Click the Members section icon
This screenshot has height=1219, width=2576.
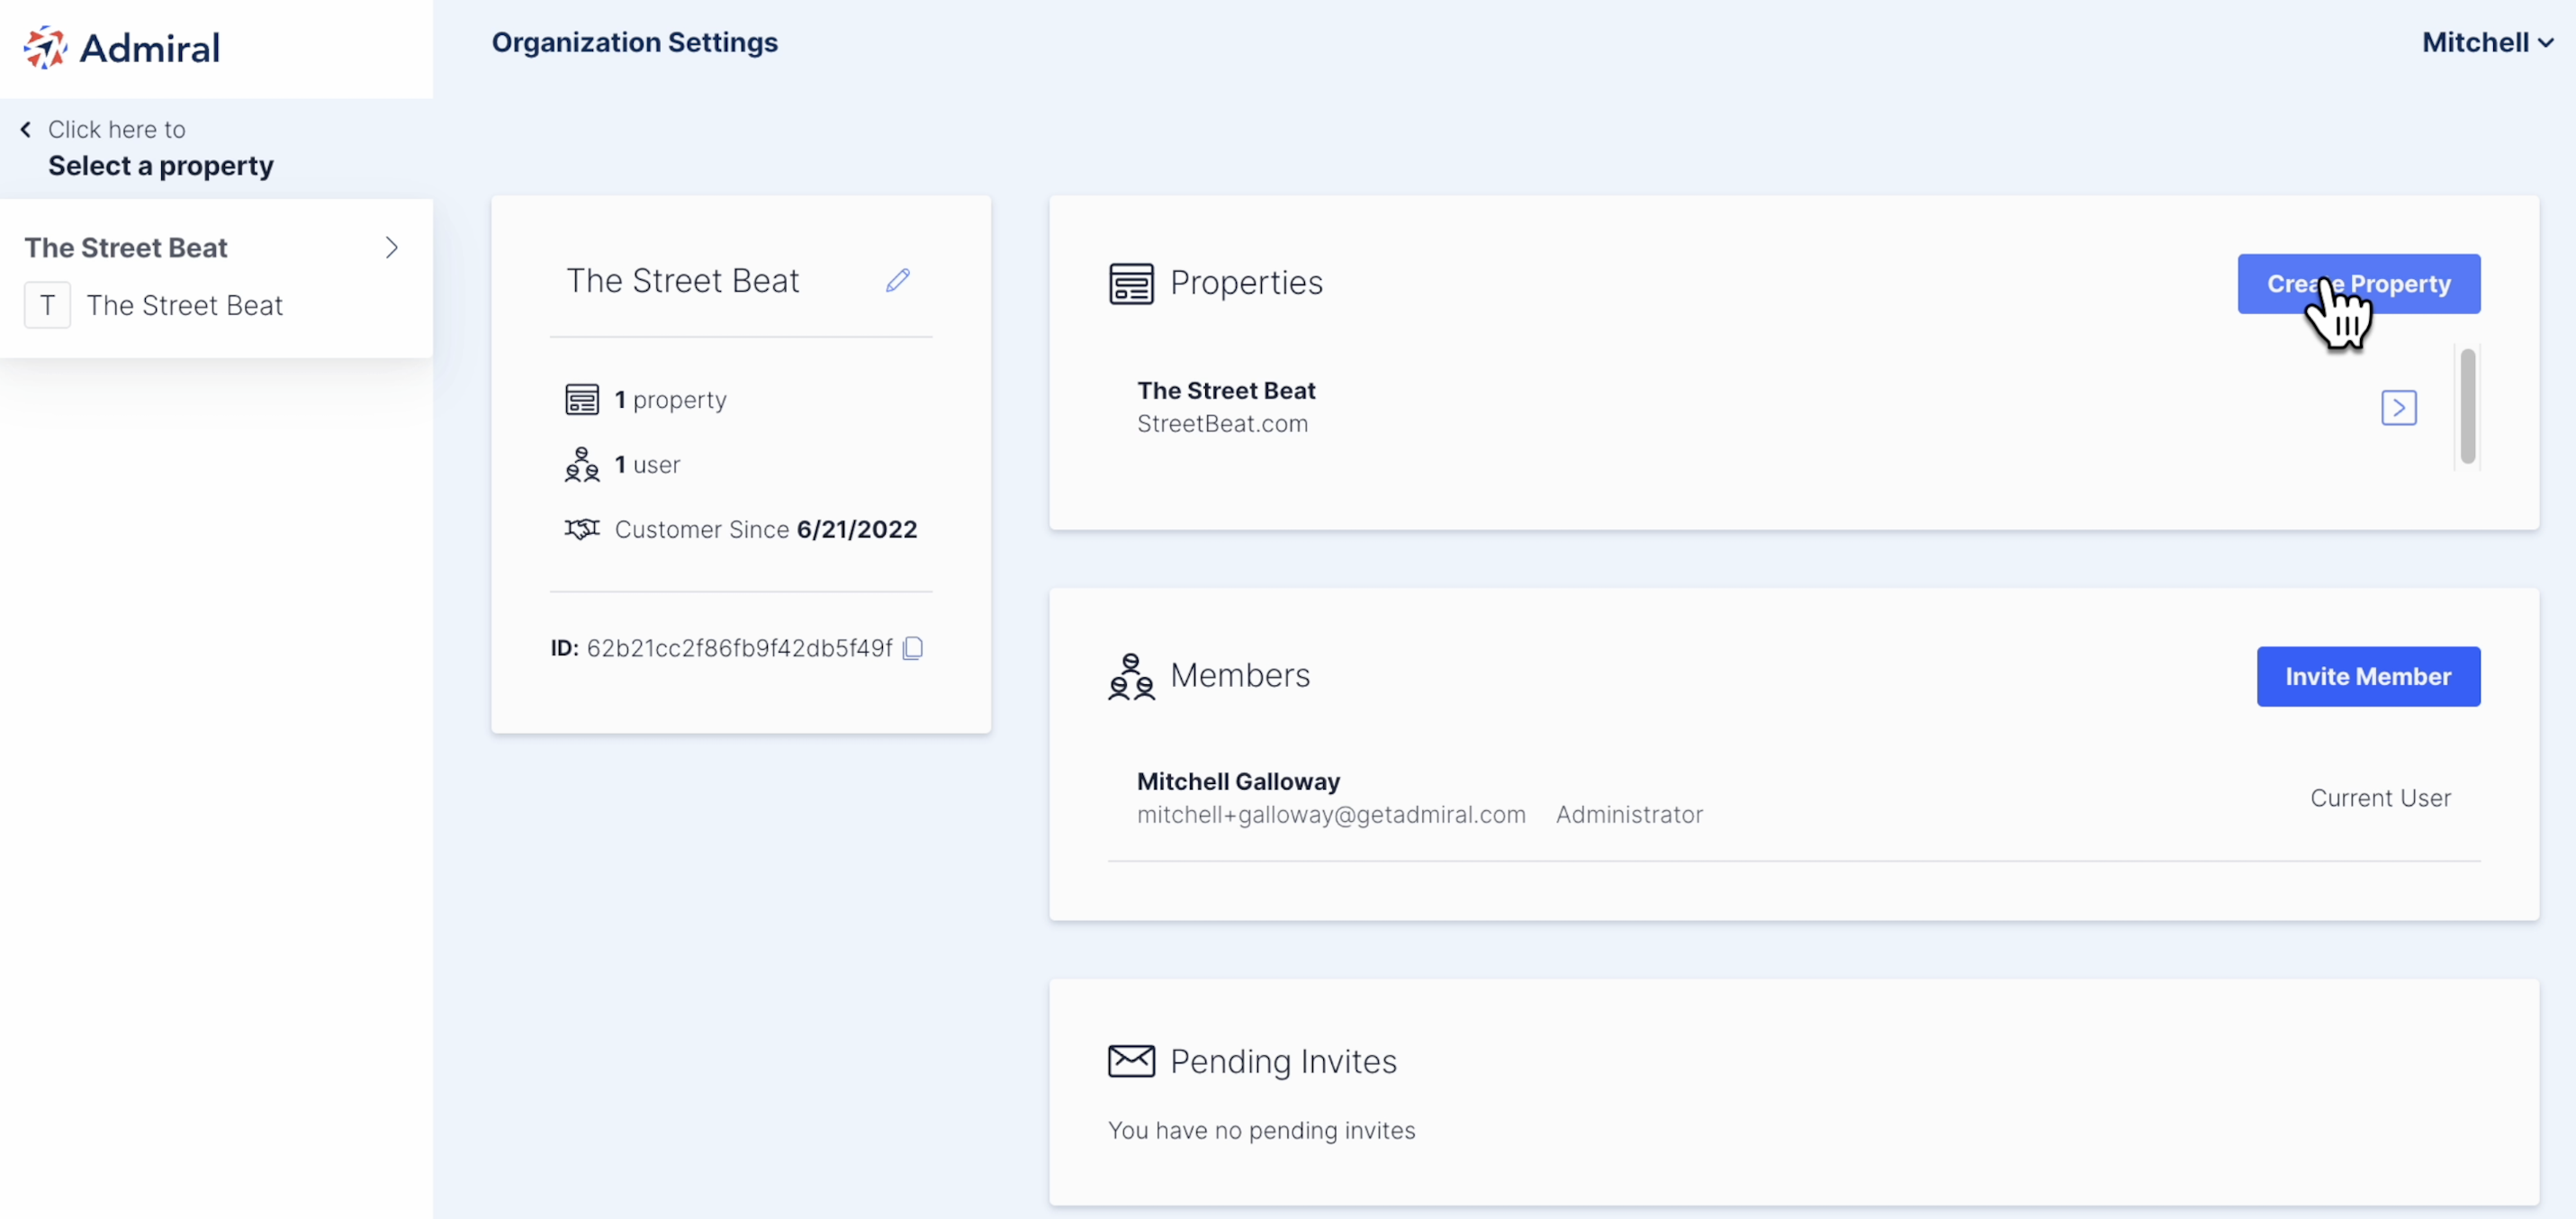[1131, 676]
